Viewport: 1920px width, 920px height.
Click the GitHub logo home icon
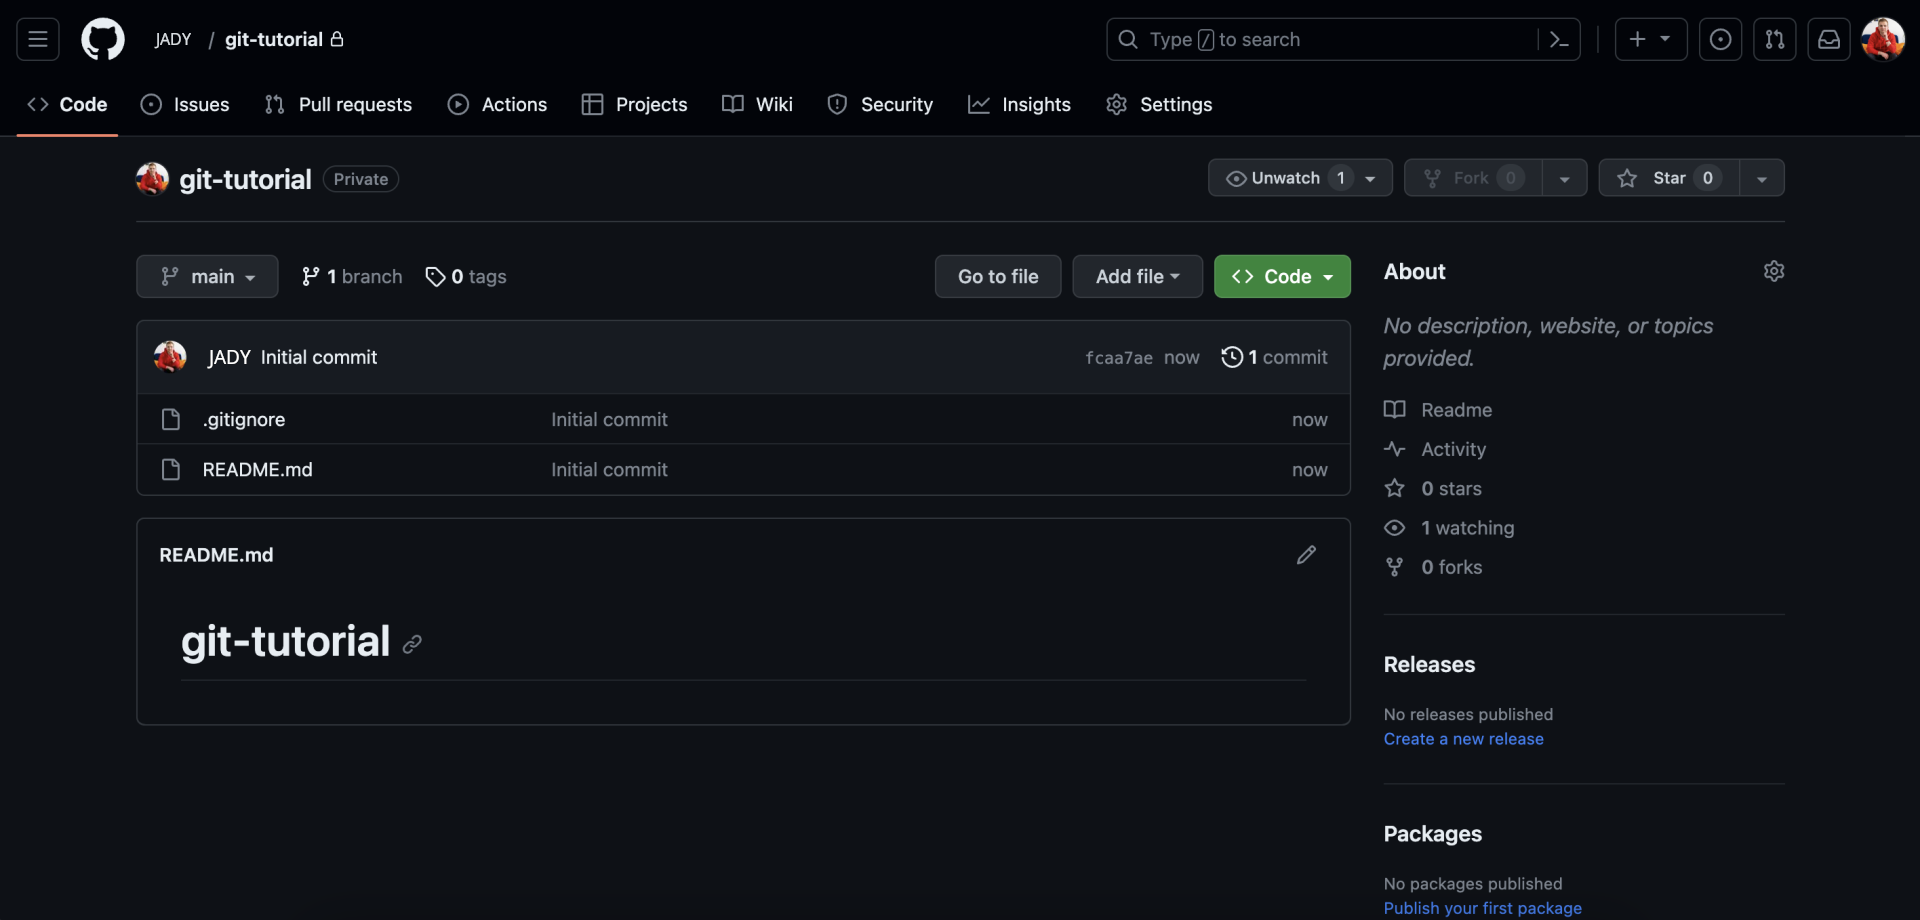tap(103, 40)
